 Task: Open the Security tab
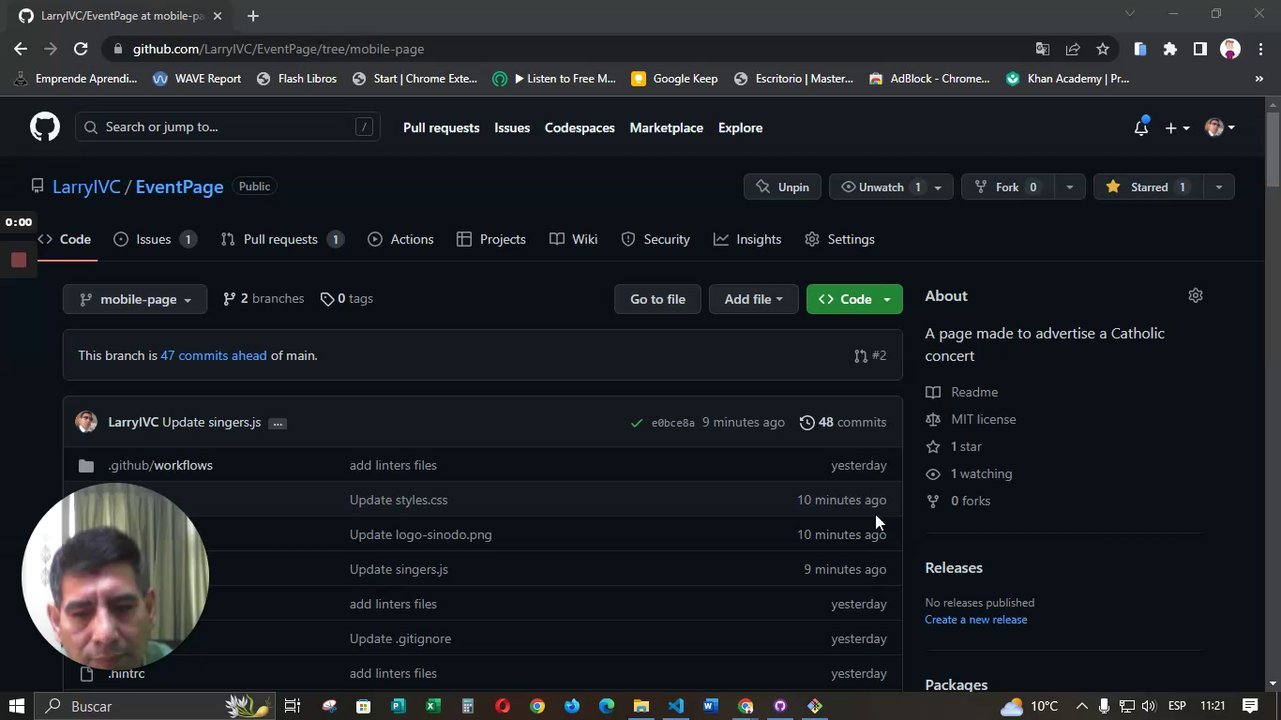click(655, 239)
